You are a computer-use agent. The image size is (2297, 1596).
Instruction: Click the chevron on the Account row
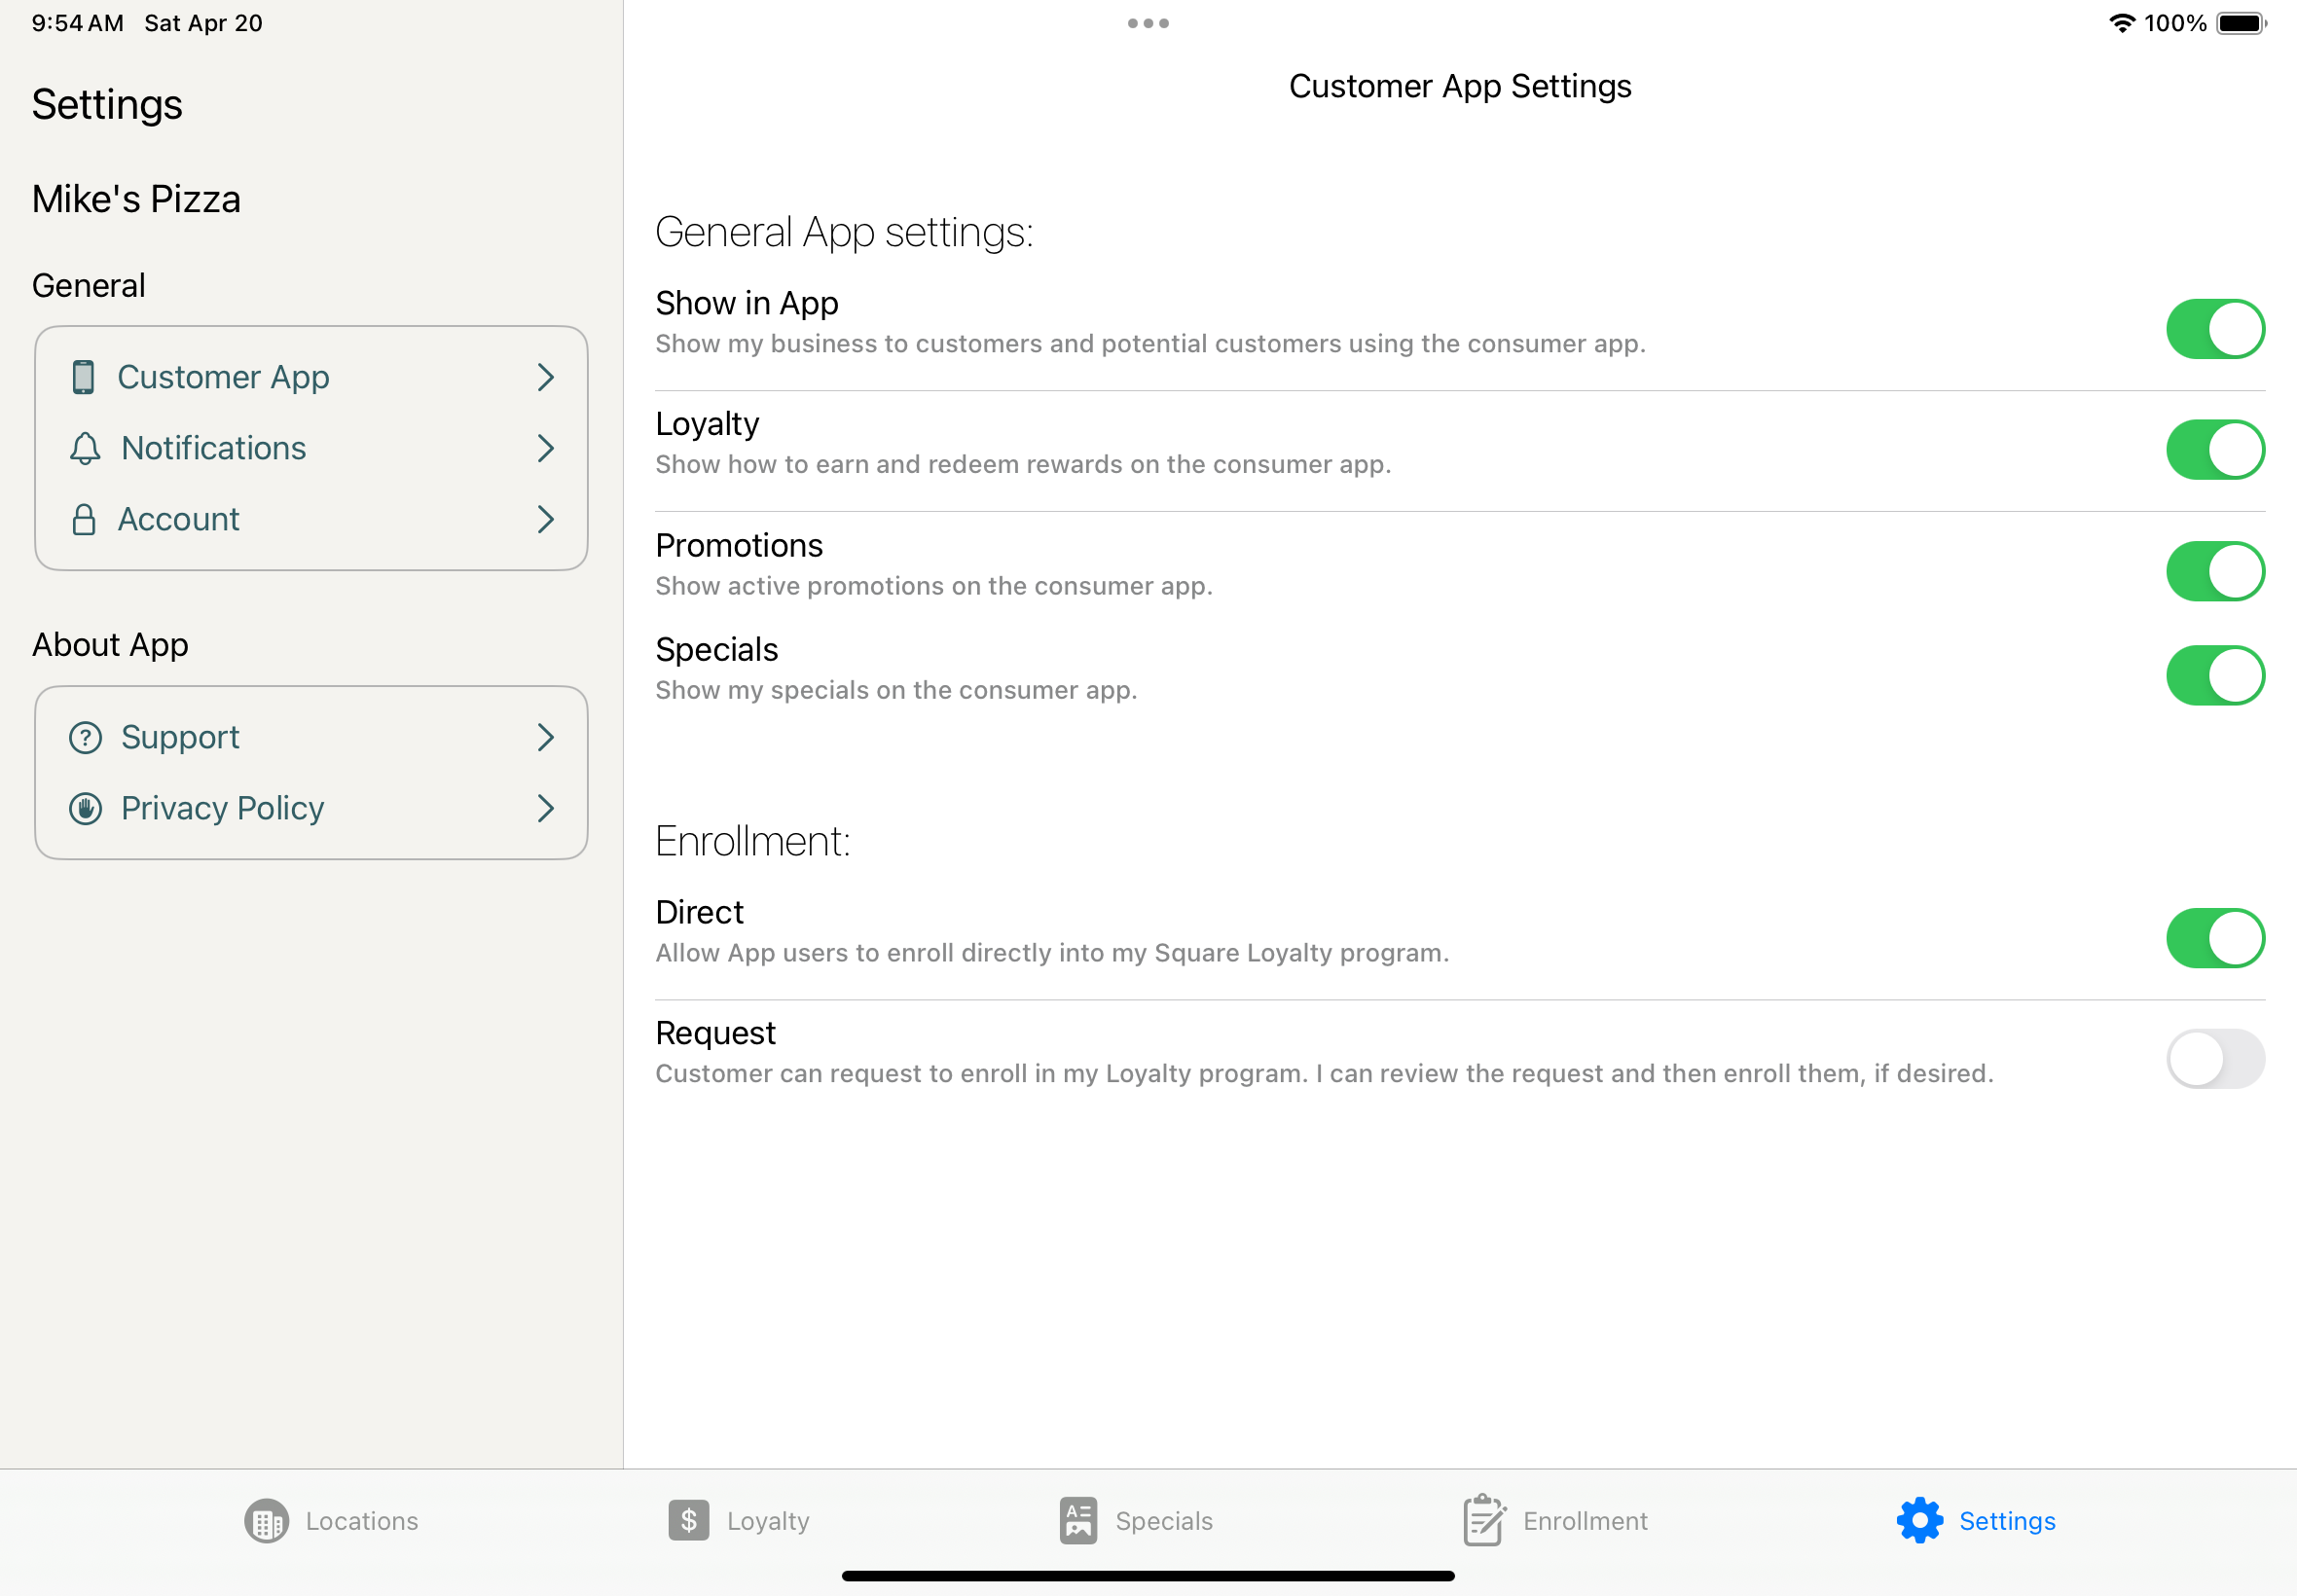click(545, 519)
